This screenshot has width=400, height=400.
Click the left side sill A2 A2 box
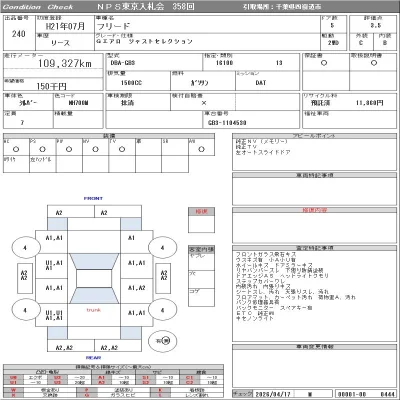pyautogui.click(x=24, y=278)
